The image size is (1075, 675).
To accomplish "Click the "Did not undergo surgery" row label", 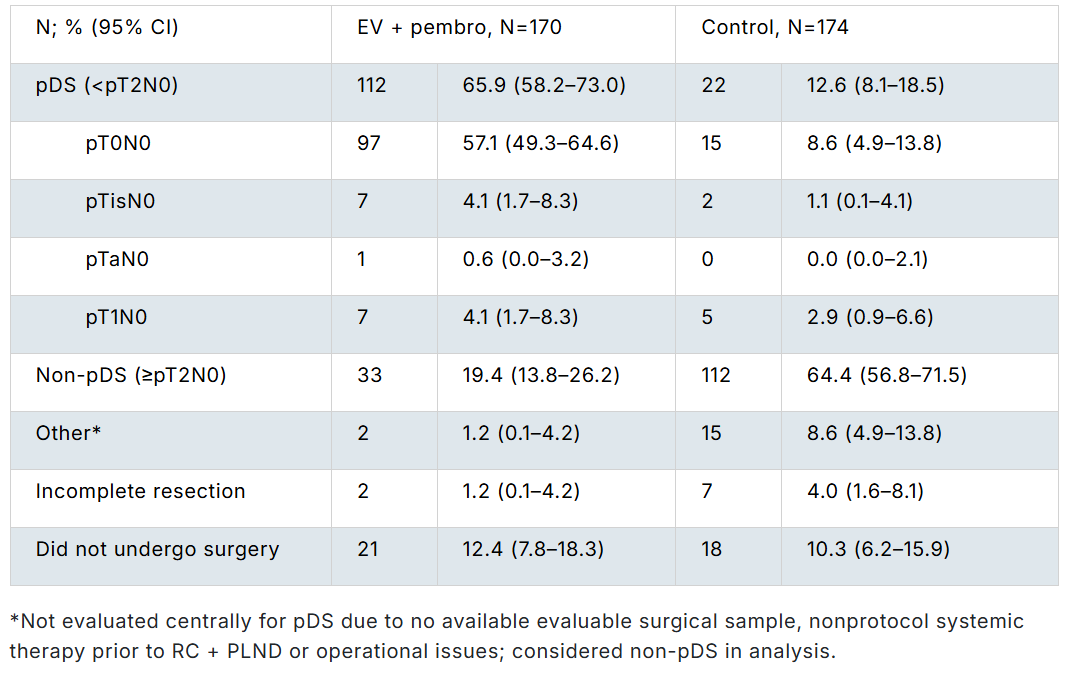I will (x=157, y=550).
